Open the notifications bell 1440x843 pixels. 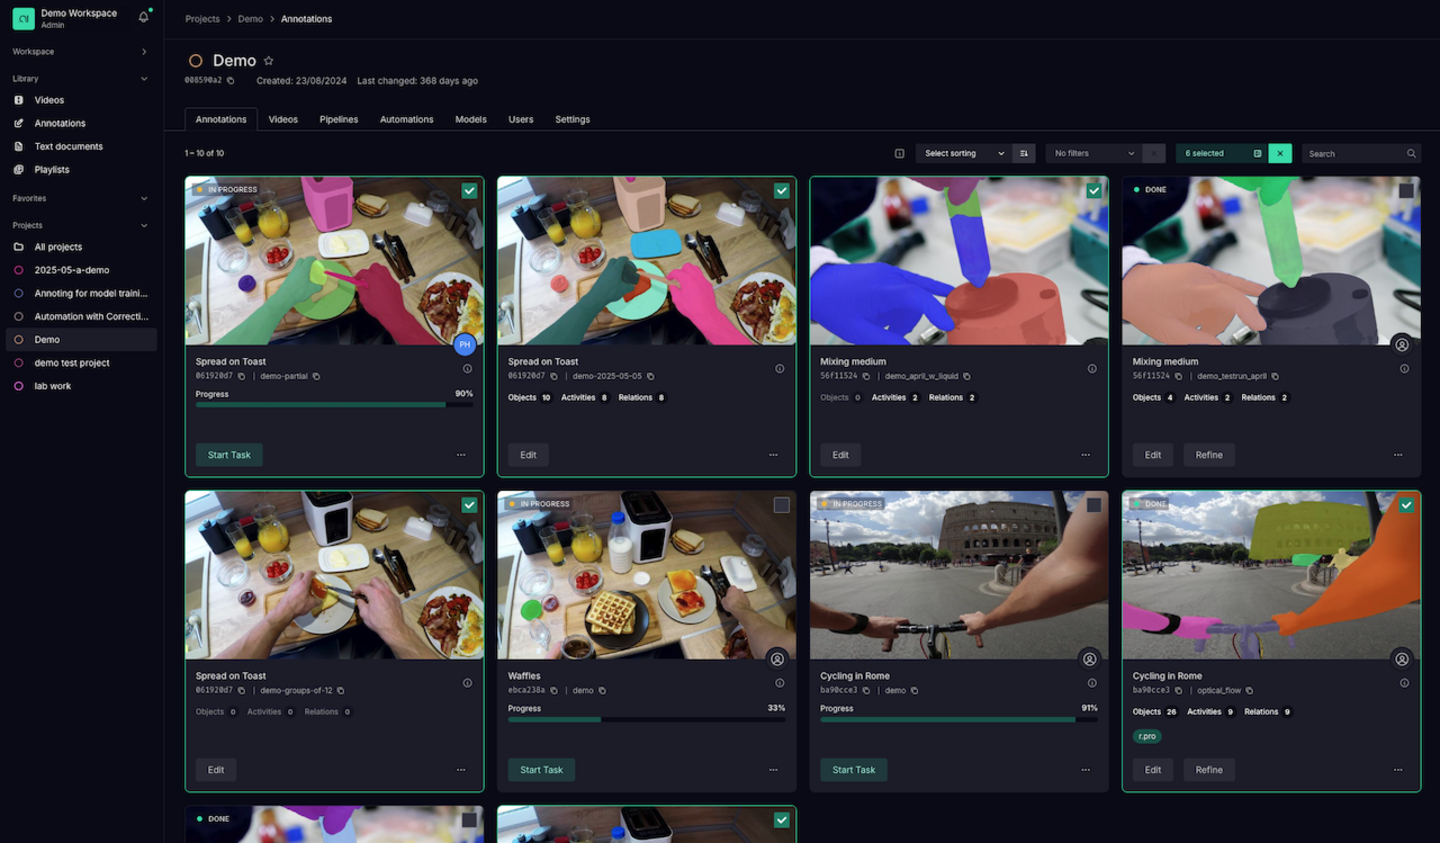tap(144, 17)
